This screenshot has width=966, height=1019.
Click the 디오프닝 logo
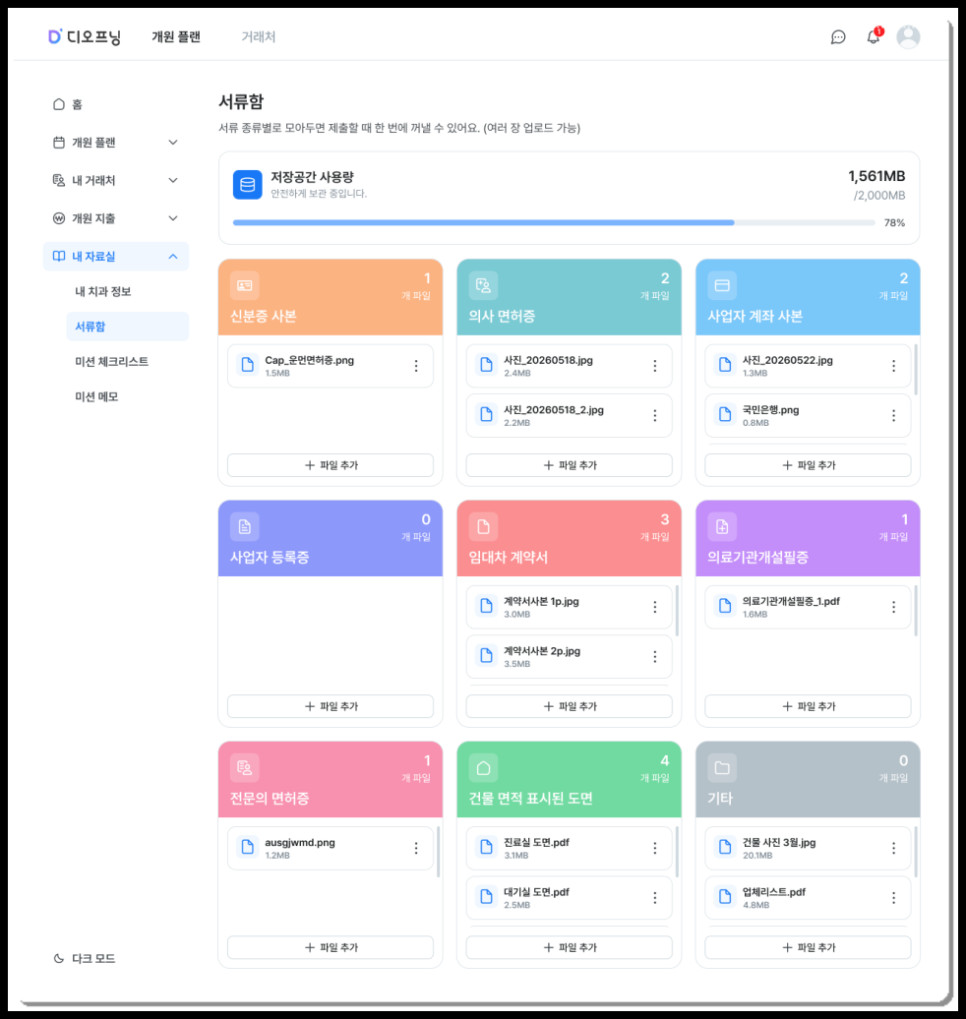(x=85, y=37)
